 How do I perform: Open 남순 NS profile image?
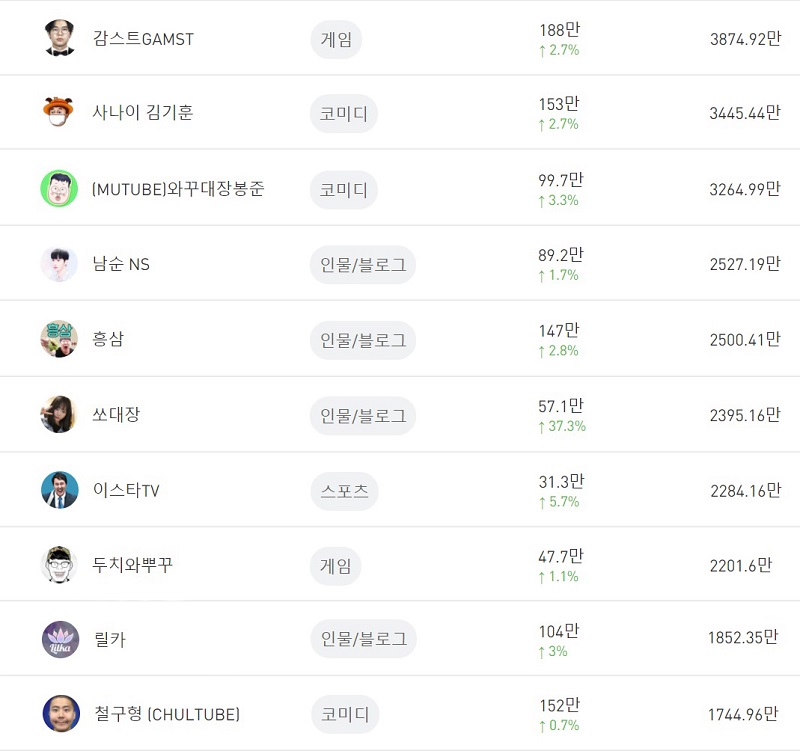click(x=59, y=264)
